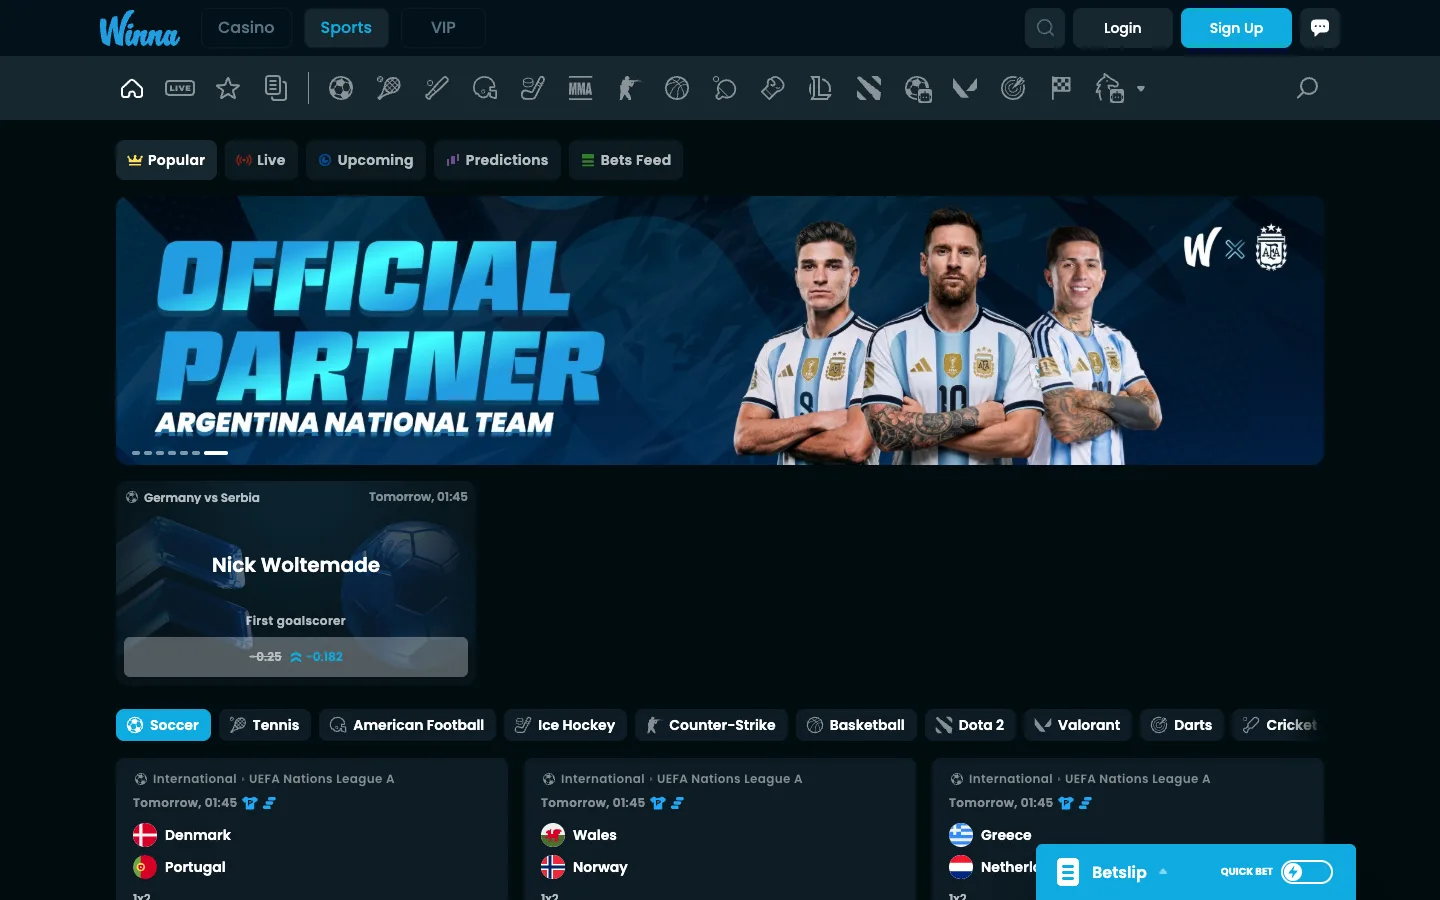Toggle the Quick Bet switch

click(1307, 872)
